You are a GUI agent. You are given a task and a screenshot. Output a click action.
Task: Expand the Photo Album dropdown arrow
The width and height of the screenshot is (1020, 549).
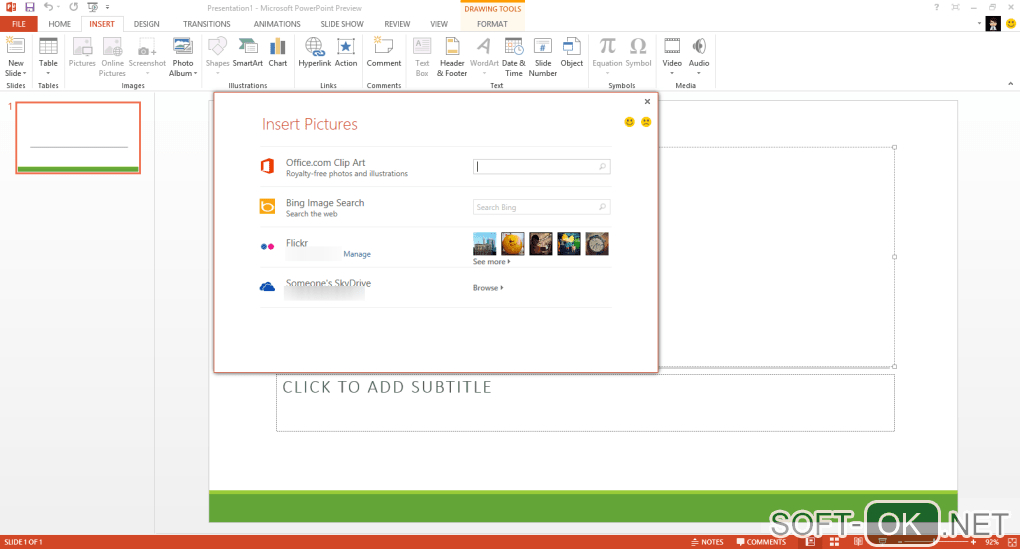tap(195, 74)
